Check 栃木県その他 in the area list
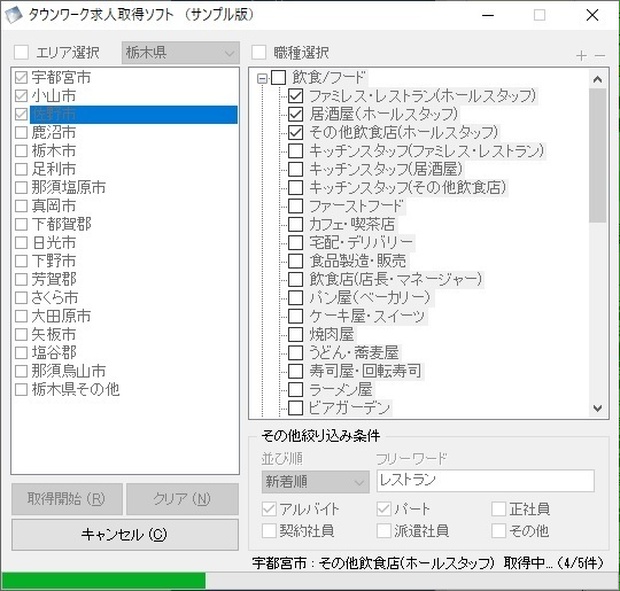The height and width of the screenshot is (591, 620). pos(21,389)
